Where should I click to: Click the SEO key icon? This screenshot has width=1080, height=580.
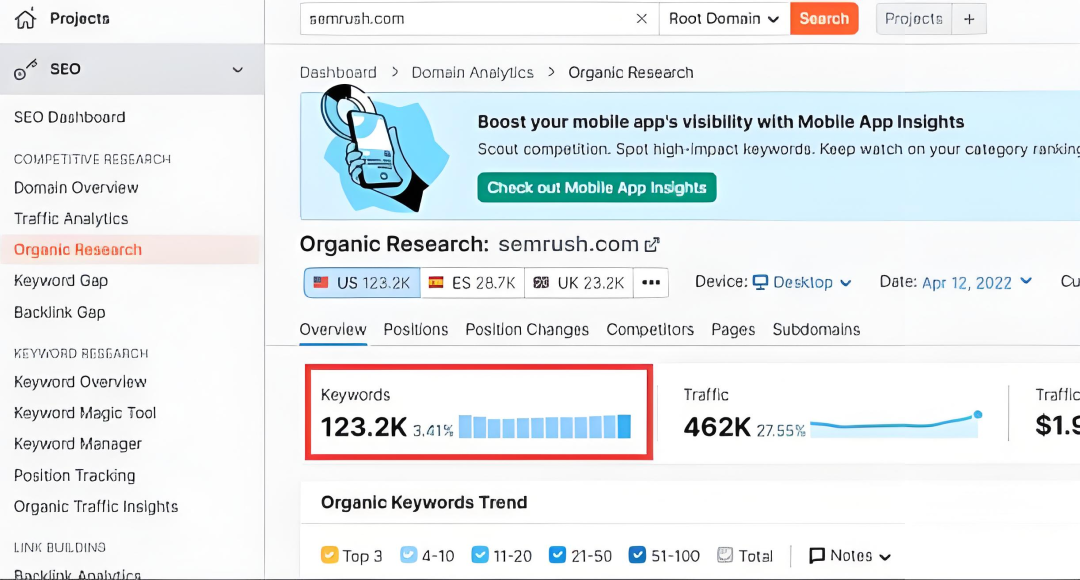[x=25, y=69]
